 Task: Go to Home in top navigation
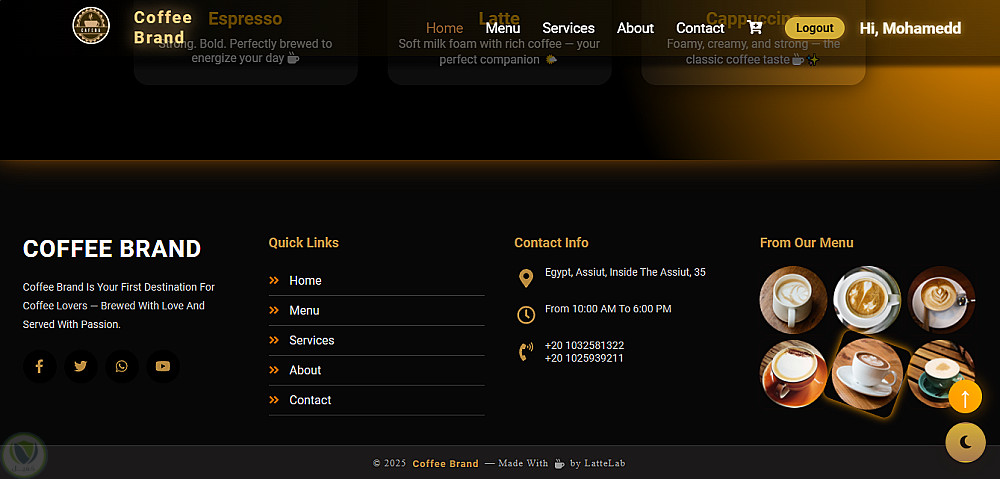pyautogui.click(x=445, y=28)
